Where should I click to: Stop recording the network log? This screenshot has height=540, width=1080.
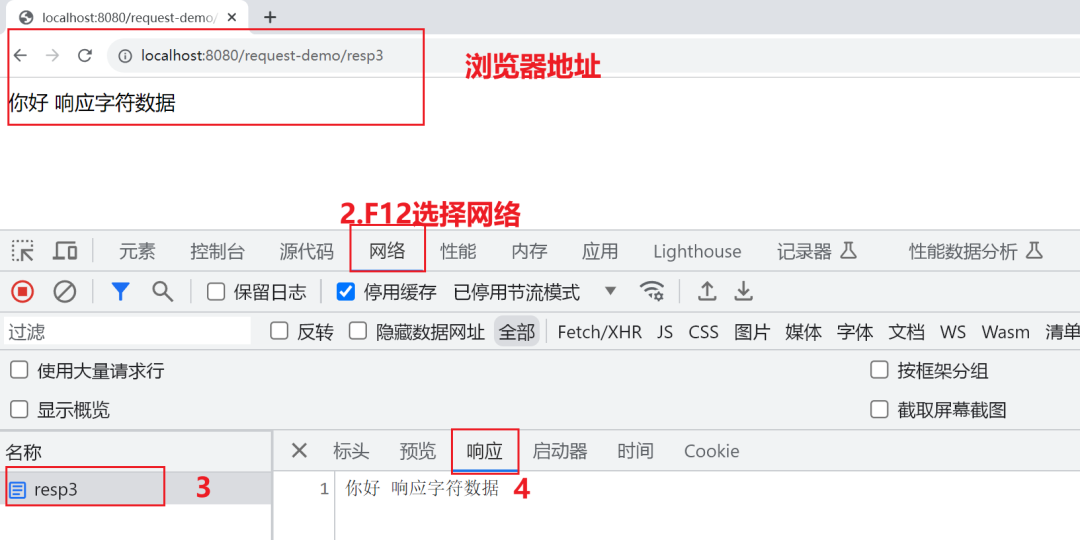(x=23, y=292)
